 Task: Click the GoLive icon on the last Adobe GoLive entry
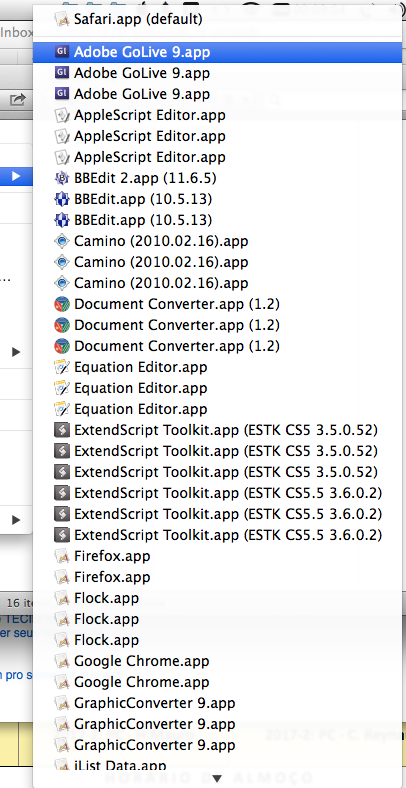pos(61,94)
